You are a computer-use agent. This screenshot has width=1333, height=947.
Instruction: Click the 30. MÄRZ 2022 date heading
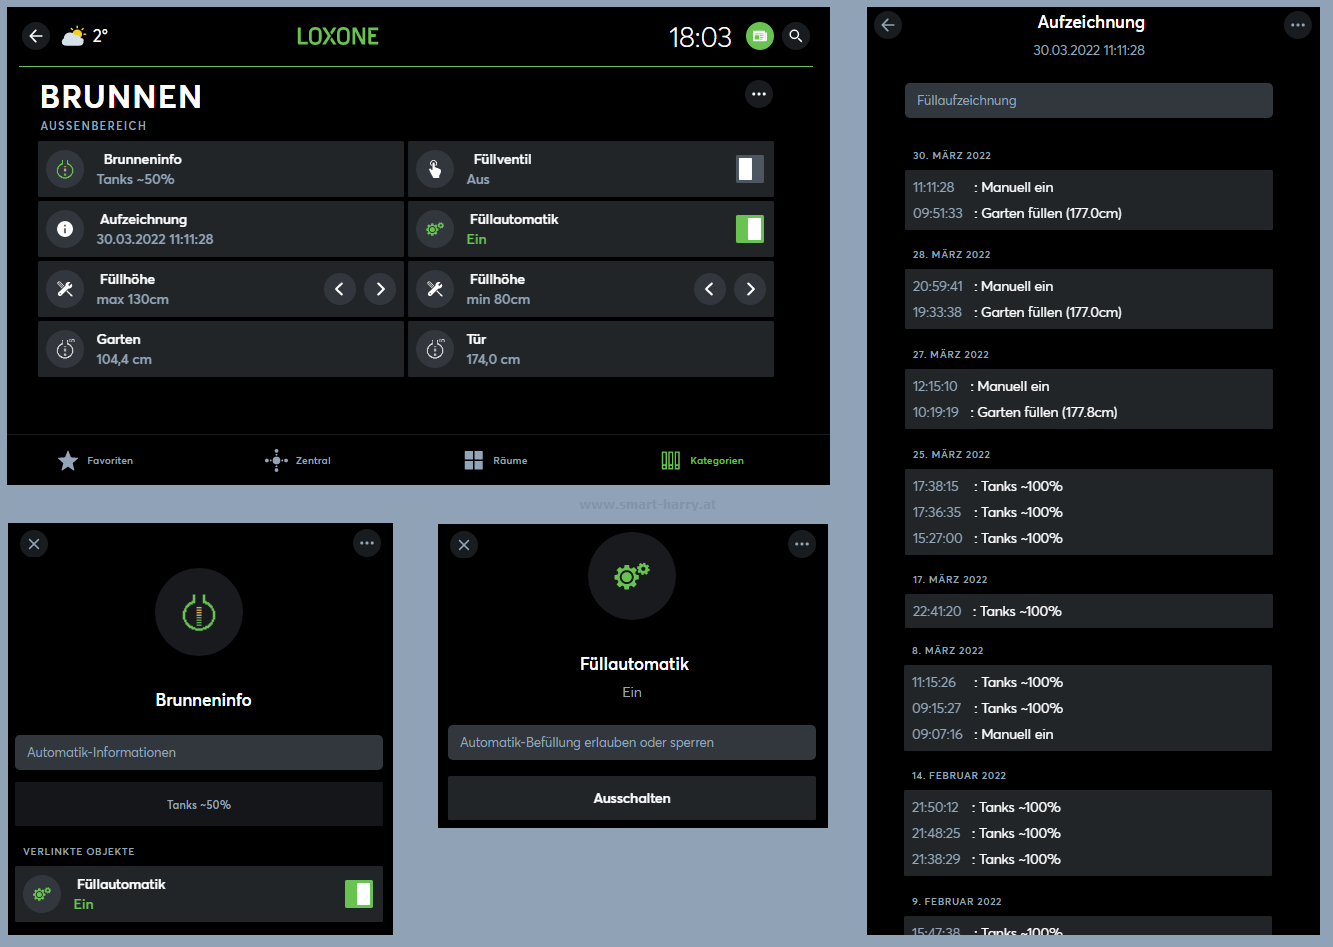pos(952,156)
